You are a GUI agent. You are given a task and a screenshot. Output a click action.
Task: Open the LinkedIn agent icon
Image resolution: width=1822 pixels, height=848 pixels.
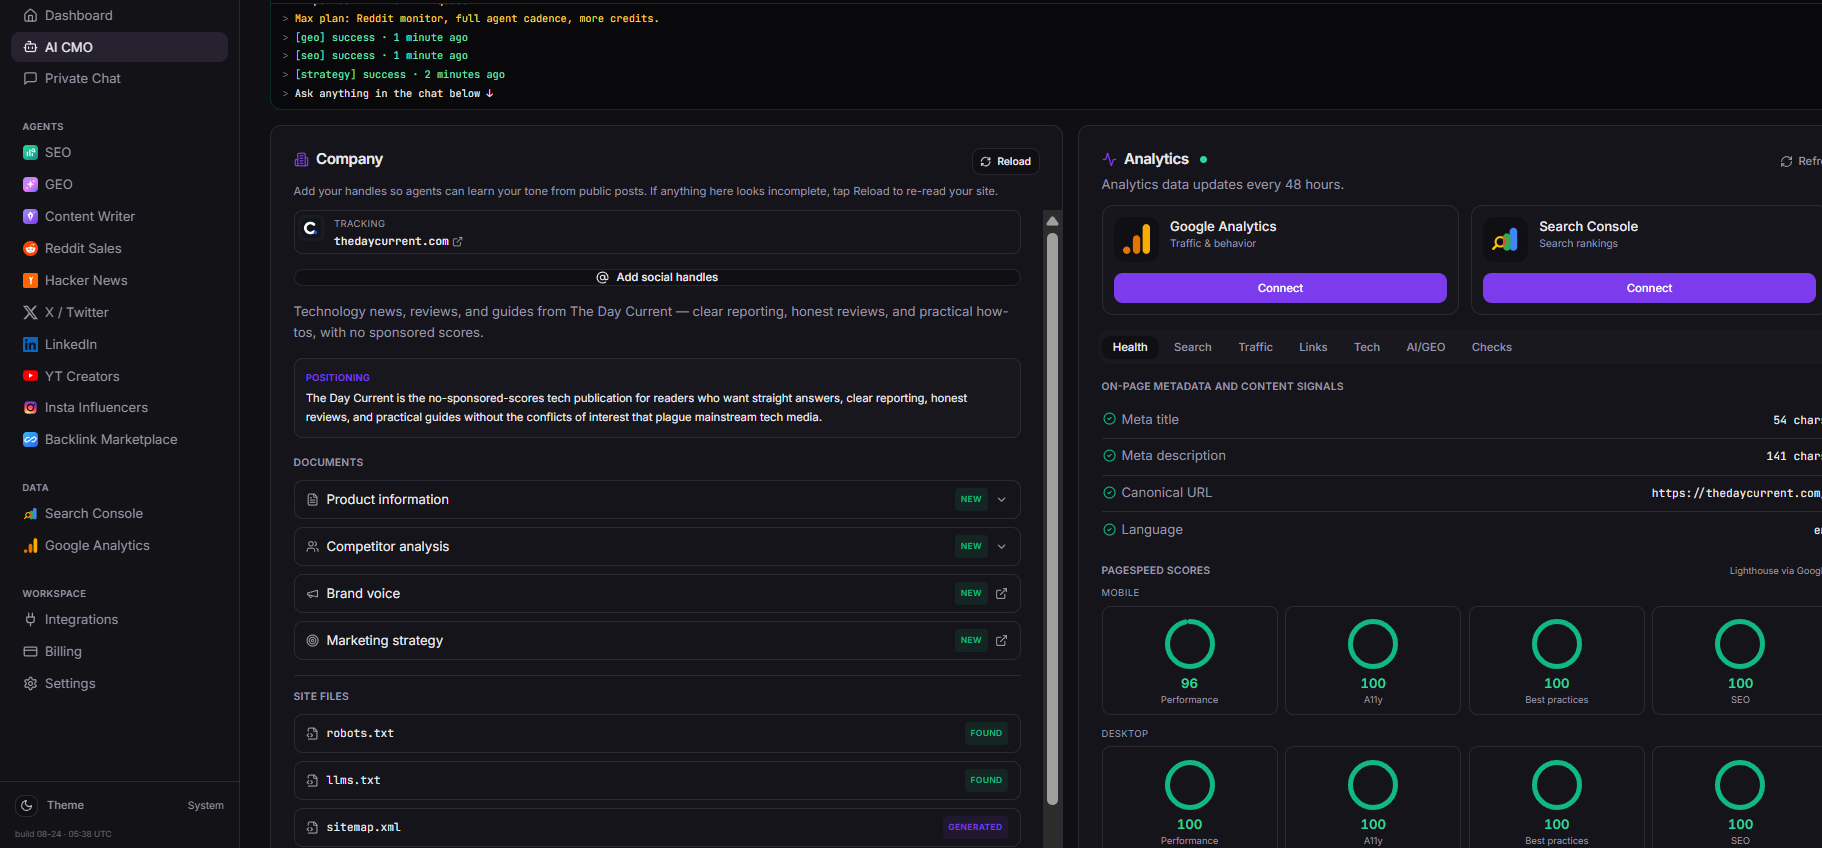[x=30, y=344]
